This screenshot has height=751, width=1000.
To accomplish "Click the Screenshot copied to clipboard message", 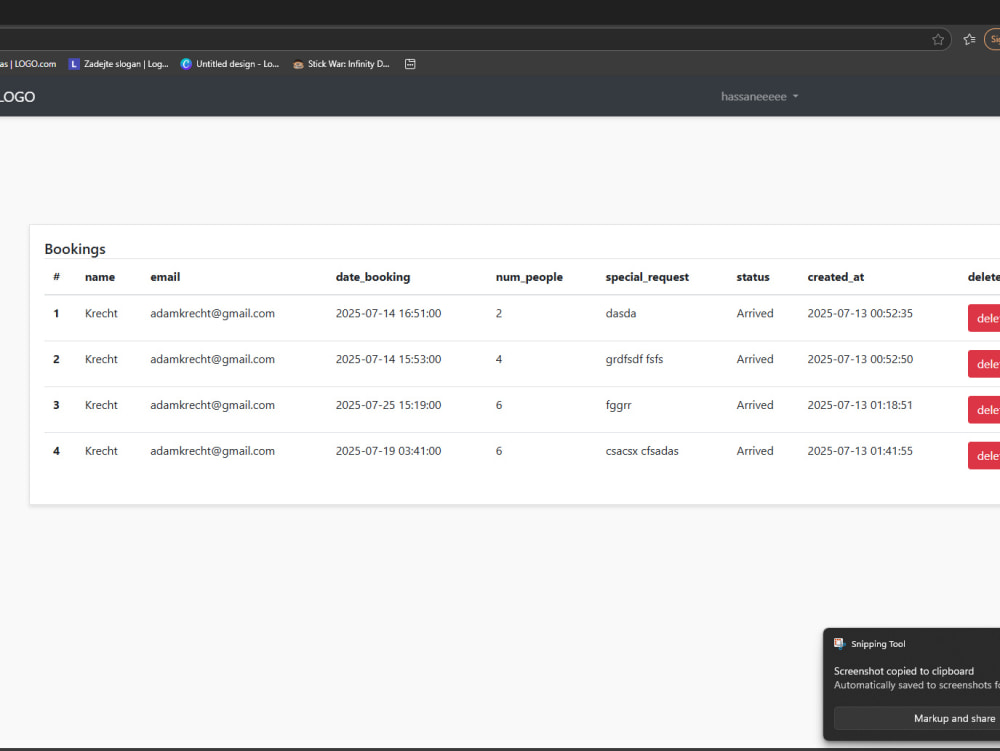I will [x=904, y=671].
